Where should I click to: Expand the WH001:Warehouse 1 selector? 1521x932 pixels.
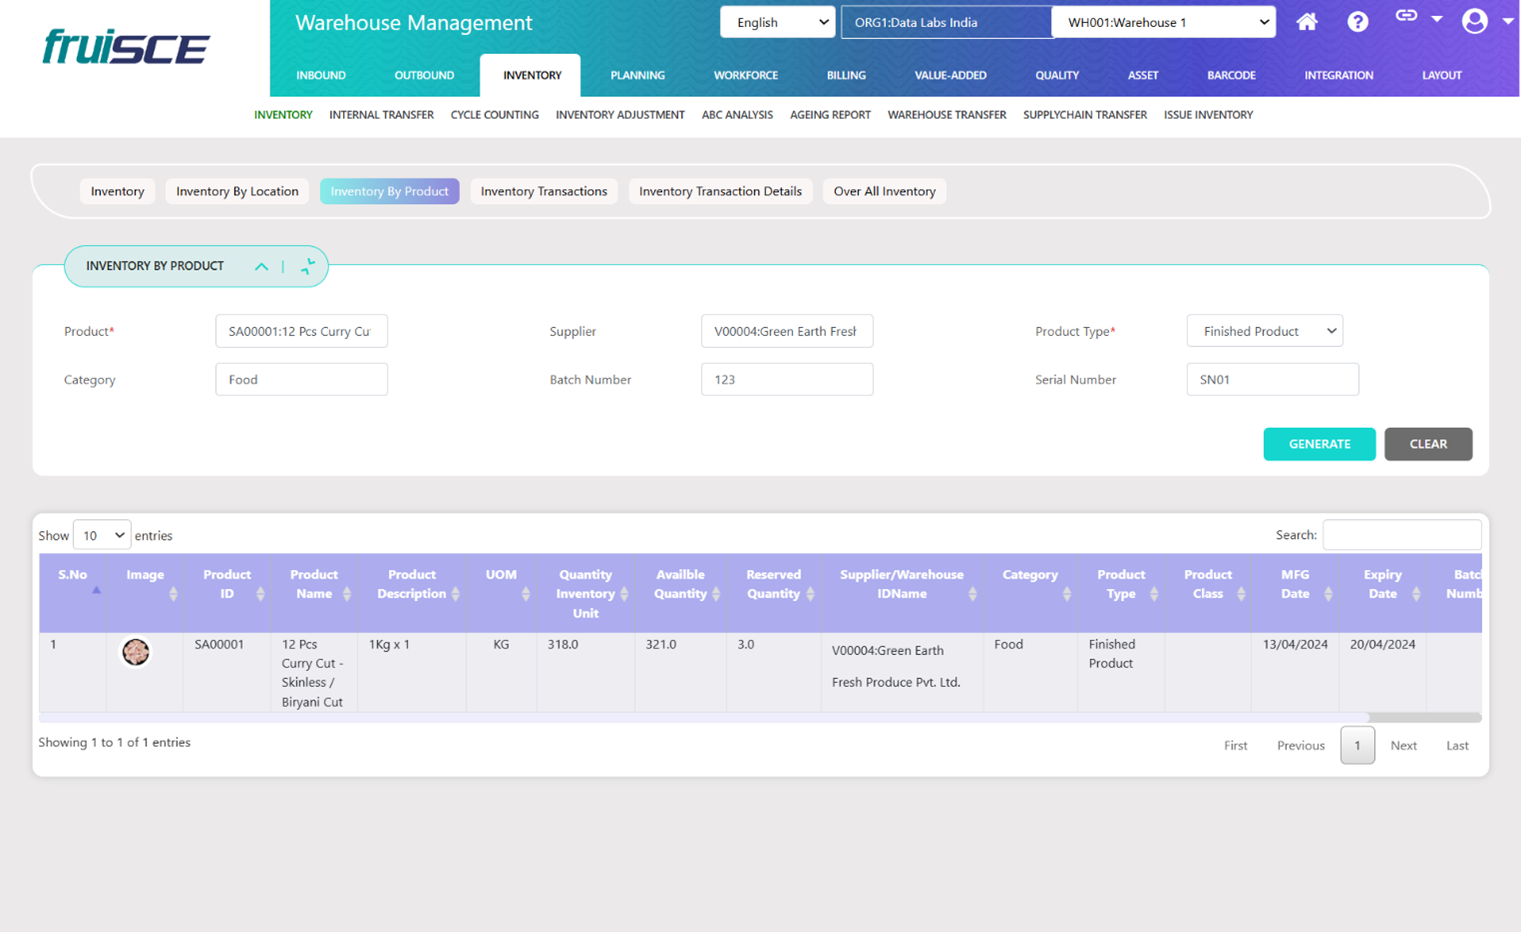1163,22
